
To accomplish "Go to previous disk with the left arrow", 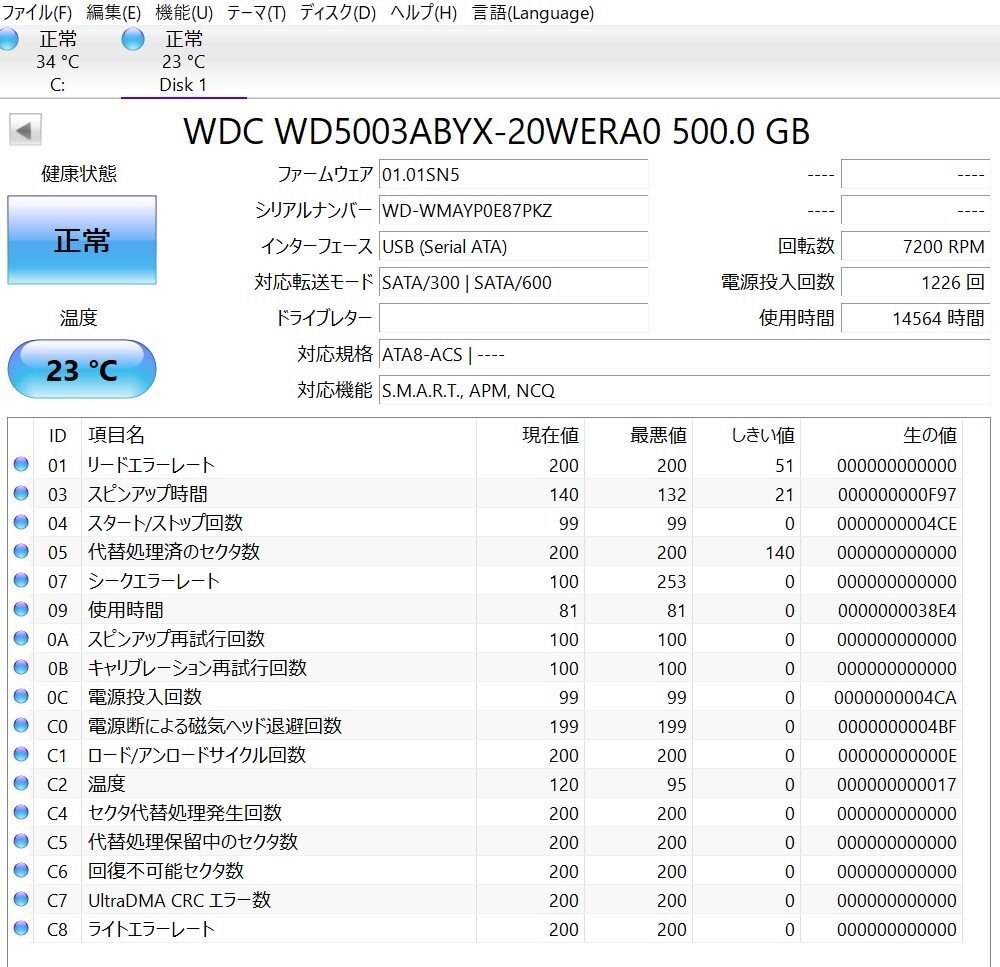I will 25,130.
